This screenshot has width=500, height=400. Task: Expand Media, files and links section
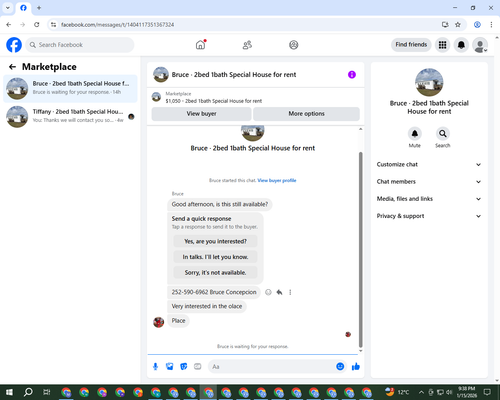pyautogui.click(x=429, y=199)
